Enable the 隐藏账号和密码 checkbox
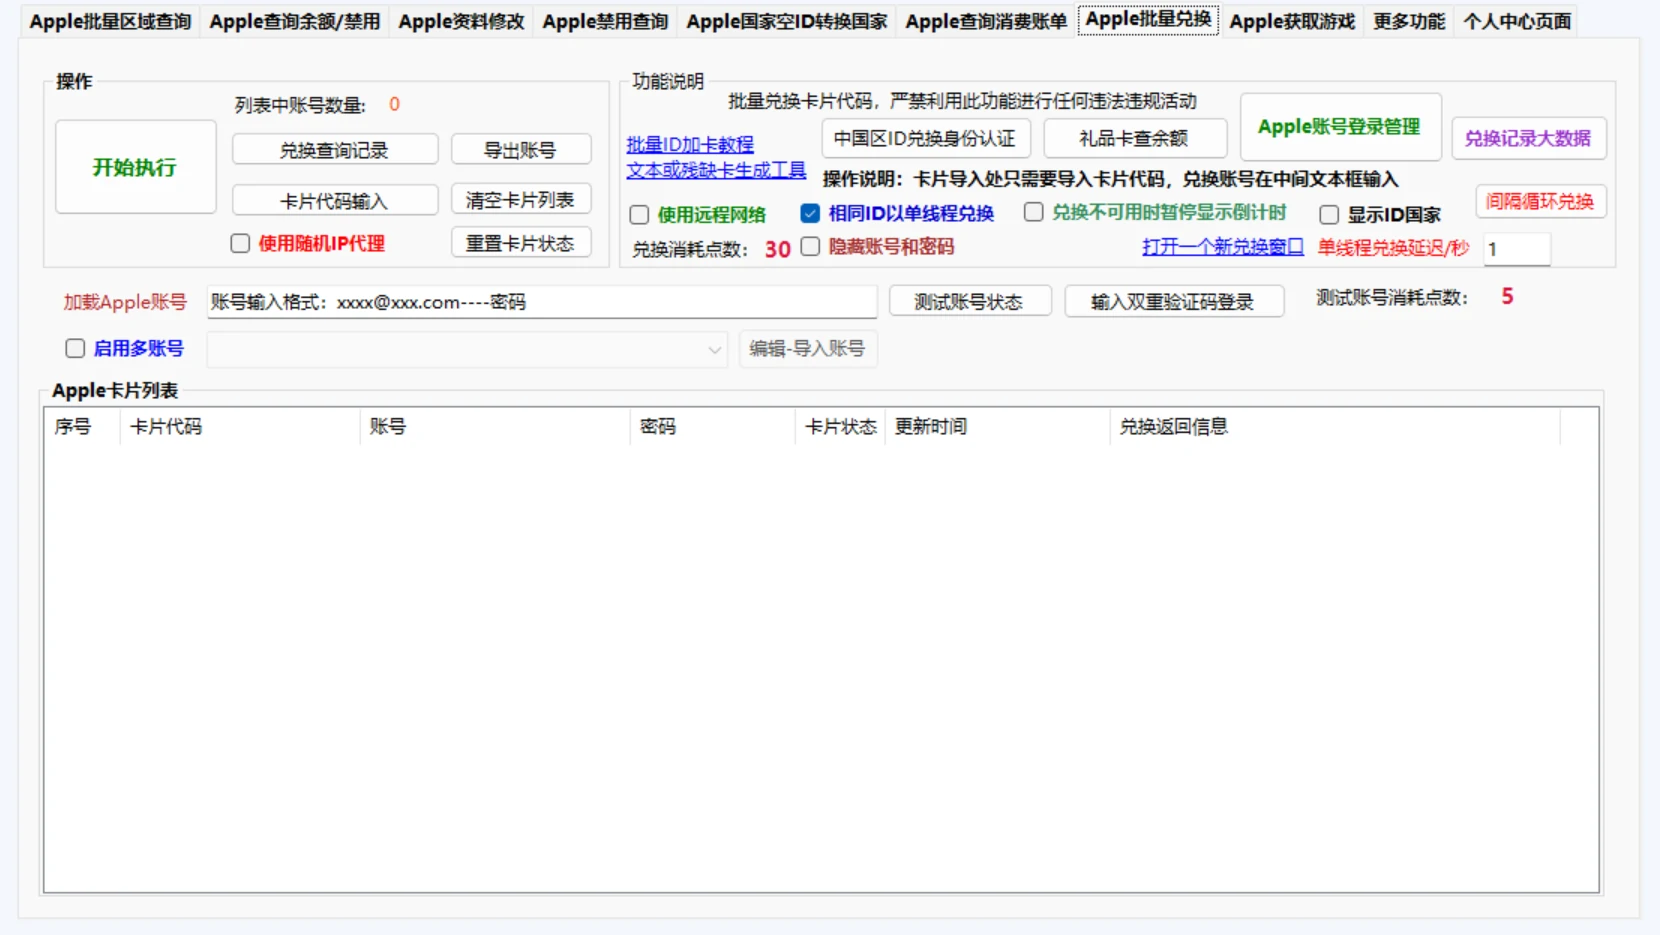The height and width of the screenshot is (935, 1660). coord(810,246)
